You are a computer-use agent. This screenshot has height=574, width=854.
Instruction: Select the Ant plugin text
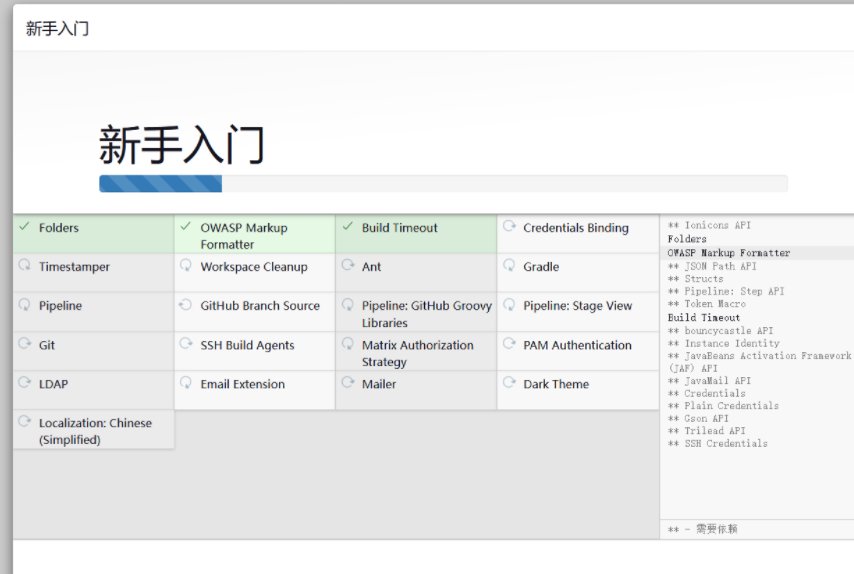click(x=371, y=267)
